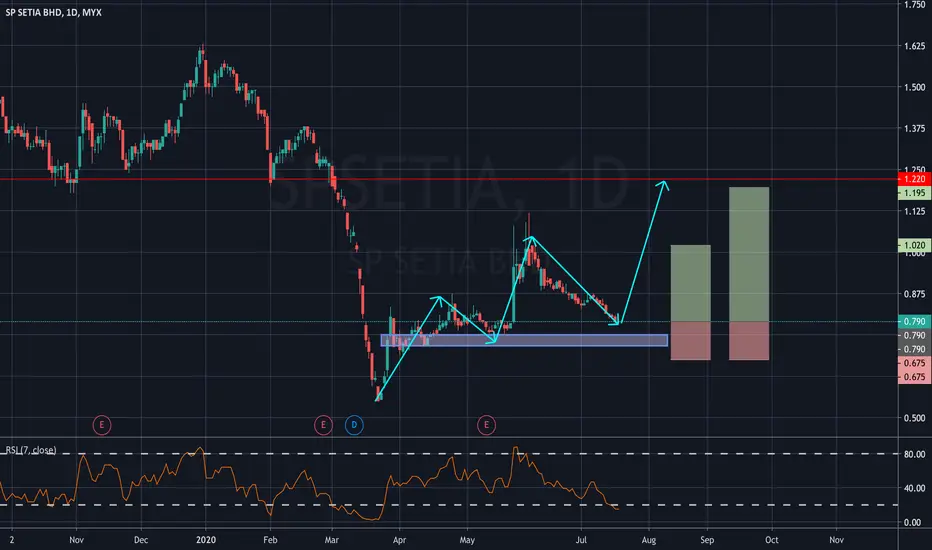The image size is (932, 550).
Task: Click the 1.625 price axis label
Action: point(914,46)
